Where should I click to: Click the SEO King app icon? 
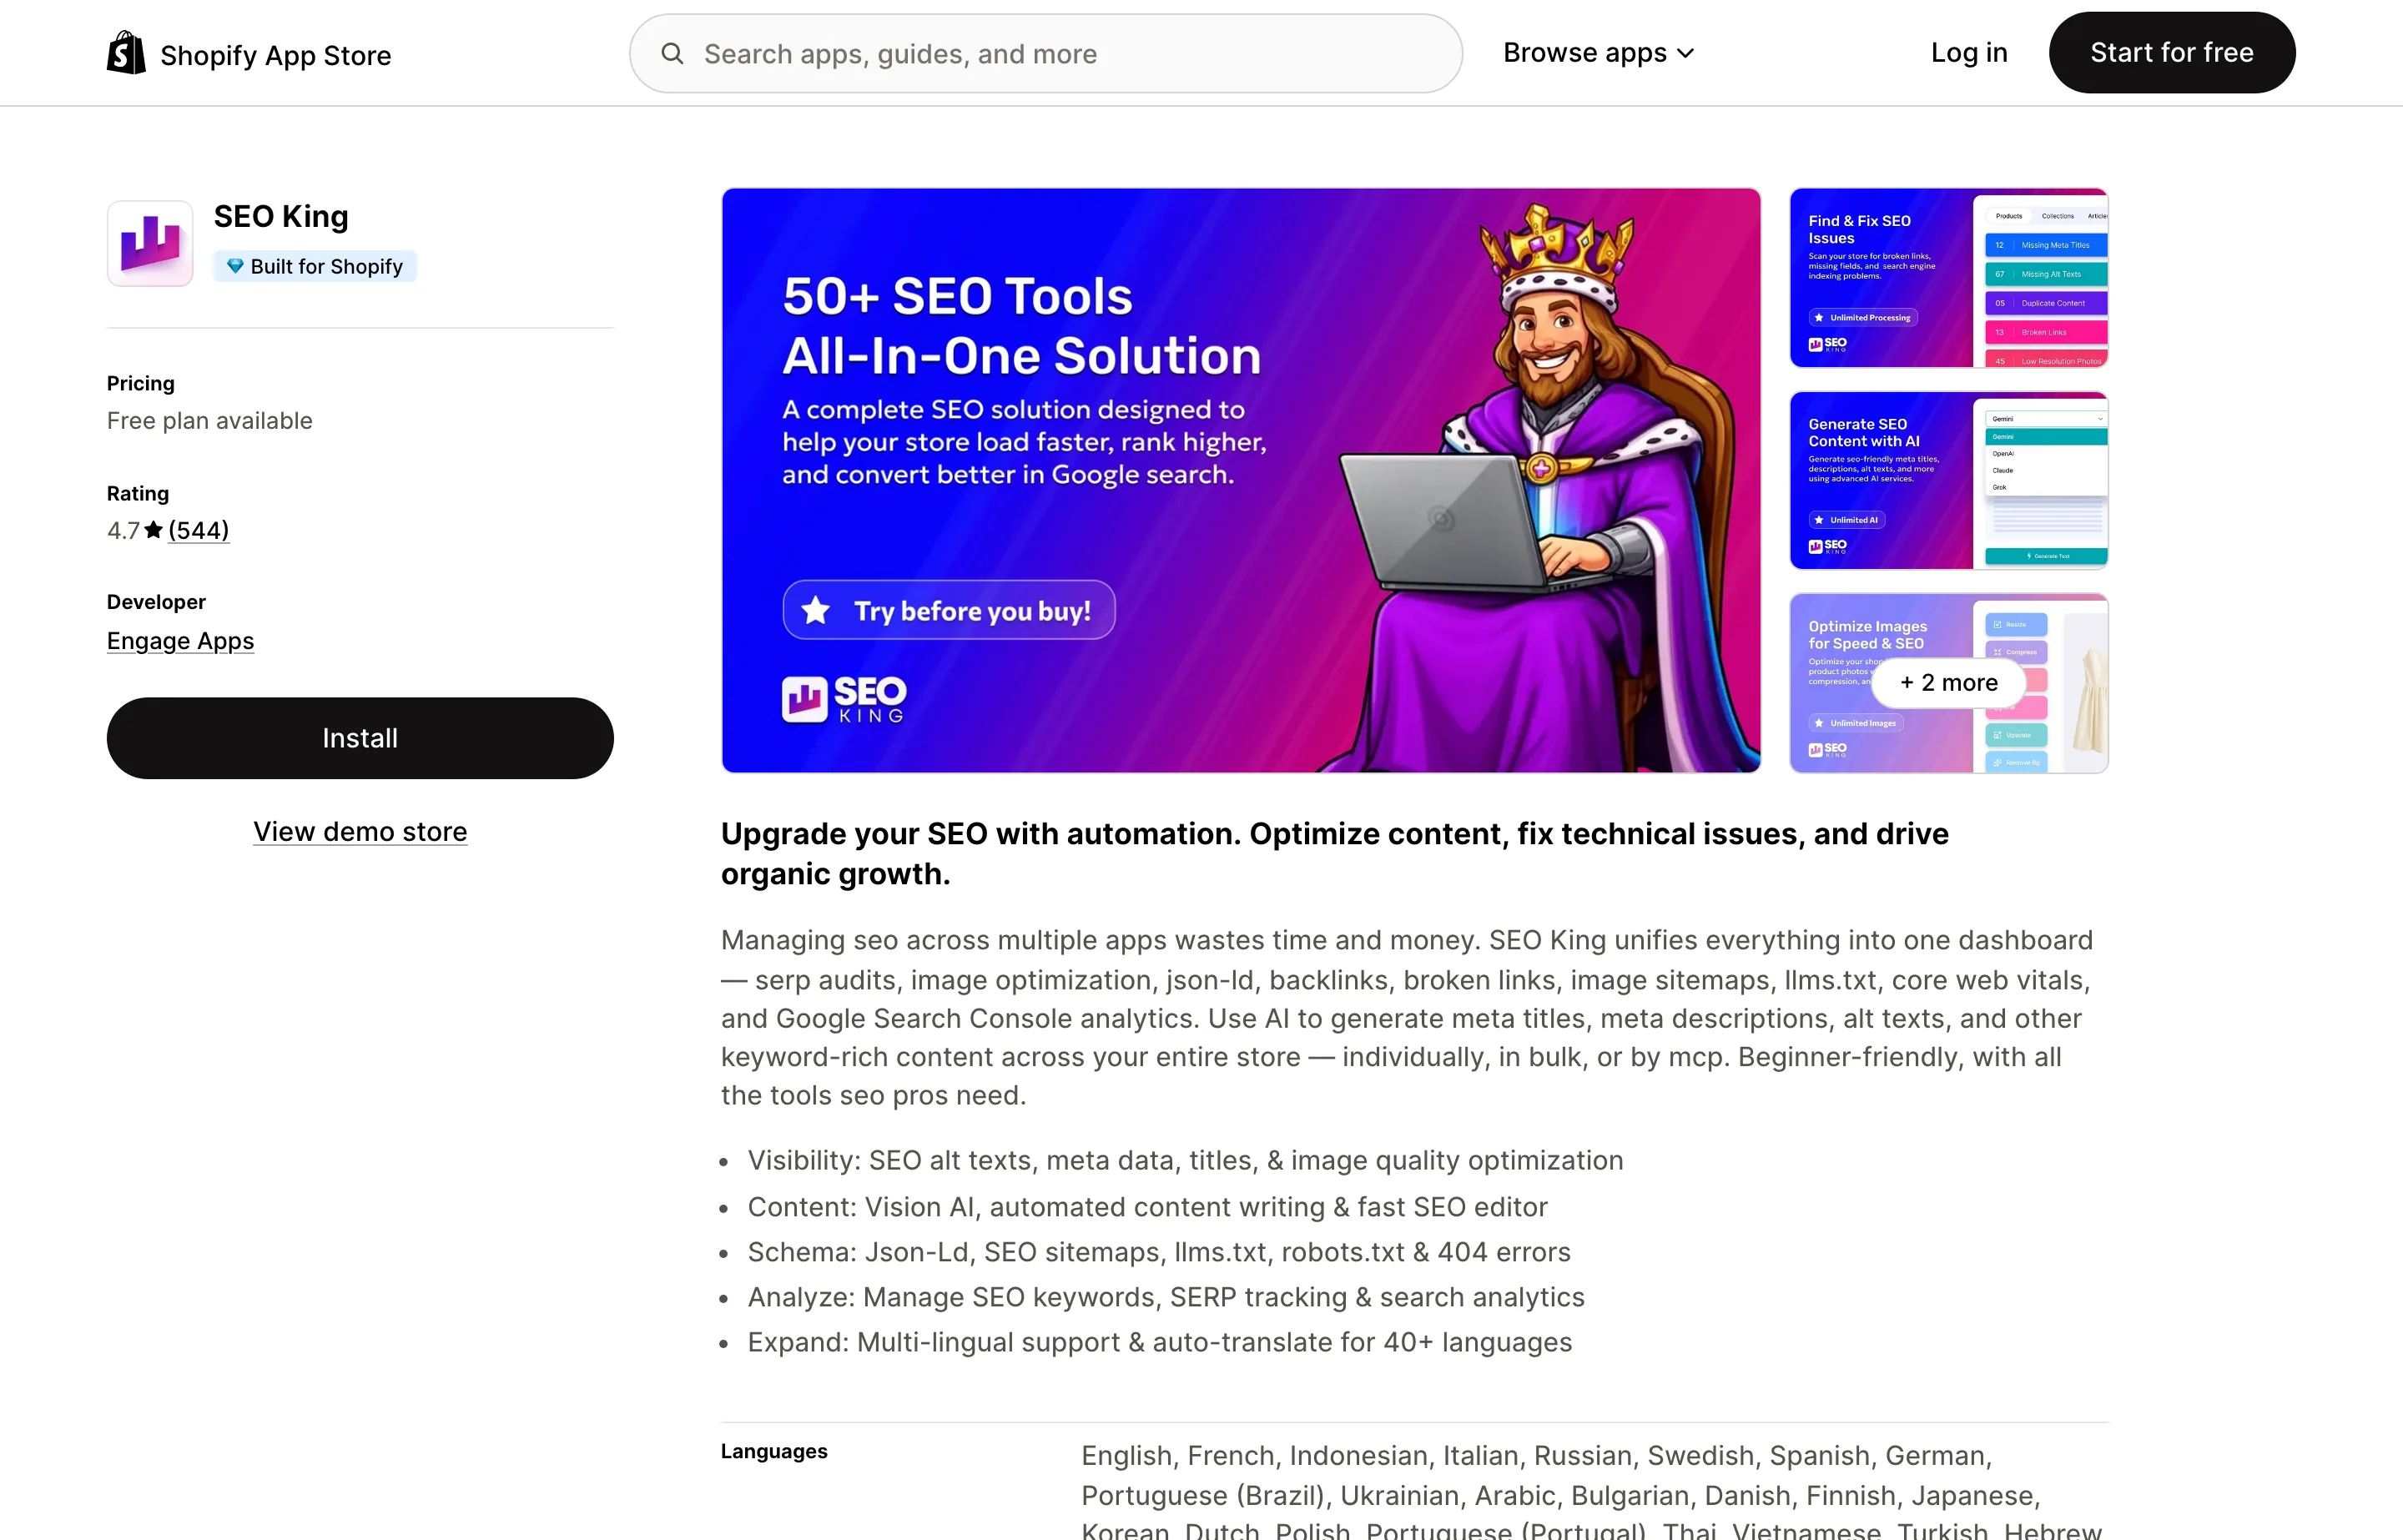click(x=150, y=243)
